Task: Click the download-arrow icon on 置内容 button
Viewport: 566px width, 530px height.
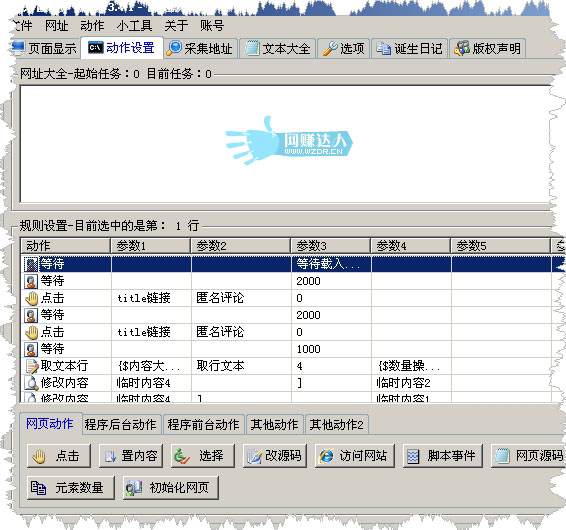Action: point(110,457)
